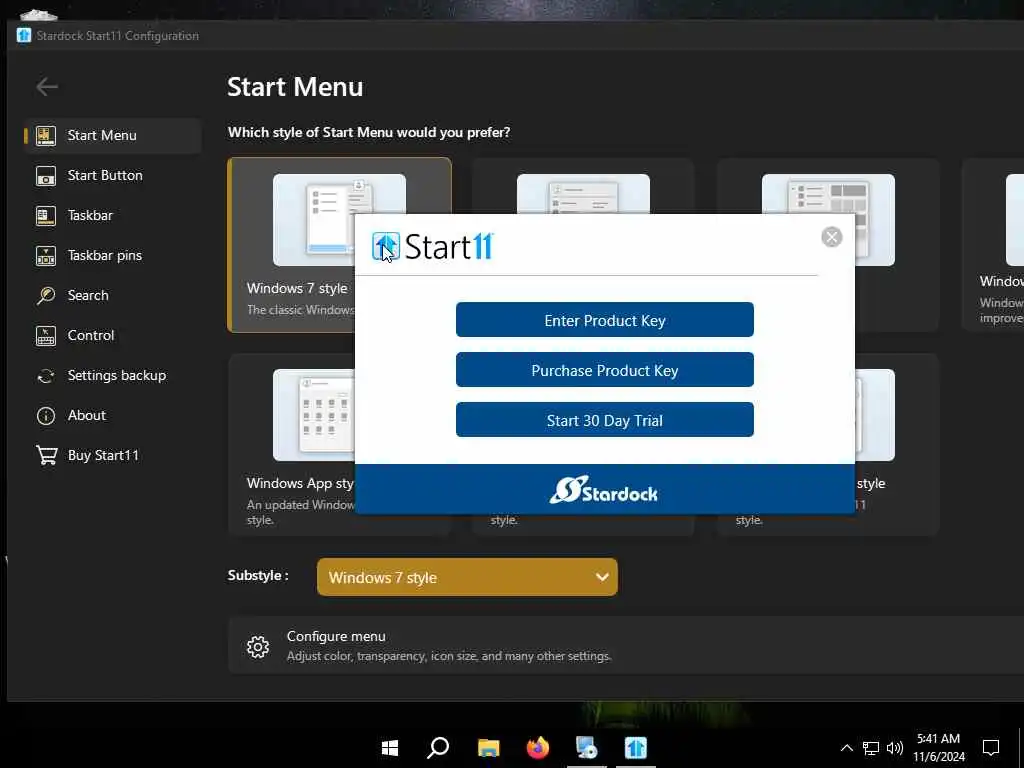This screenshot has height=768, width=1024.
Task: Click Enter Product Key button
Action: tap(605, 320)
